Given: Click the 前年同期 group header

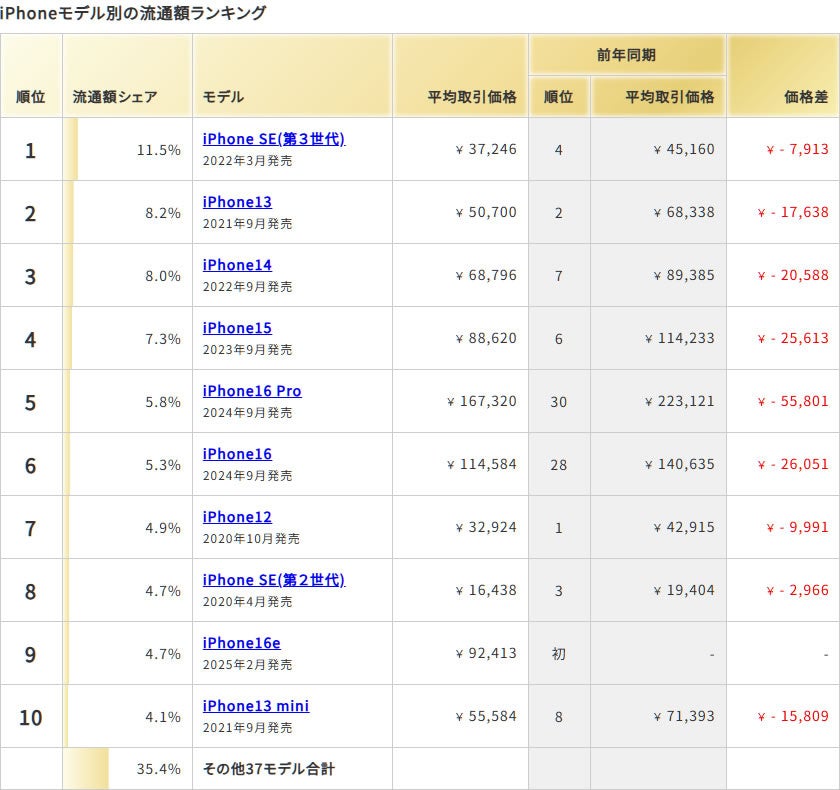Looking at the screenshot, I should [x=626, y=55].
